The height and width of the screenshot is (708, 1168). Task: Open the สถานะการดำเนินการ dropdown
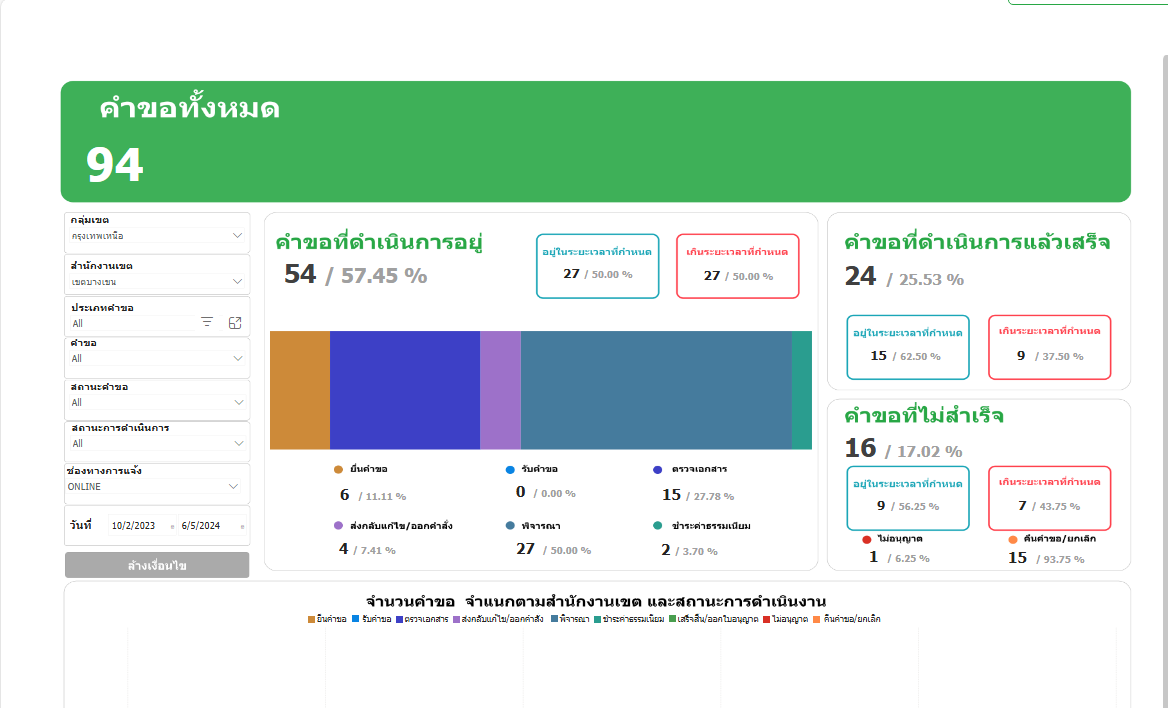237,443
